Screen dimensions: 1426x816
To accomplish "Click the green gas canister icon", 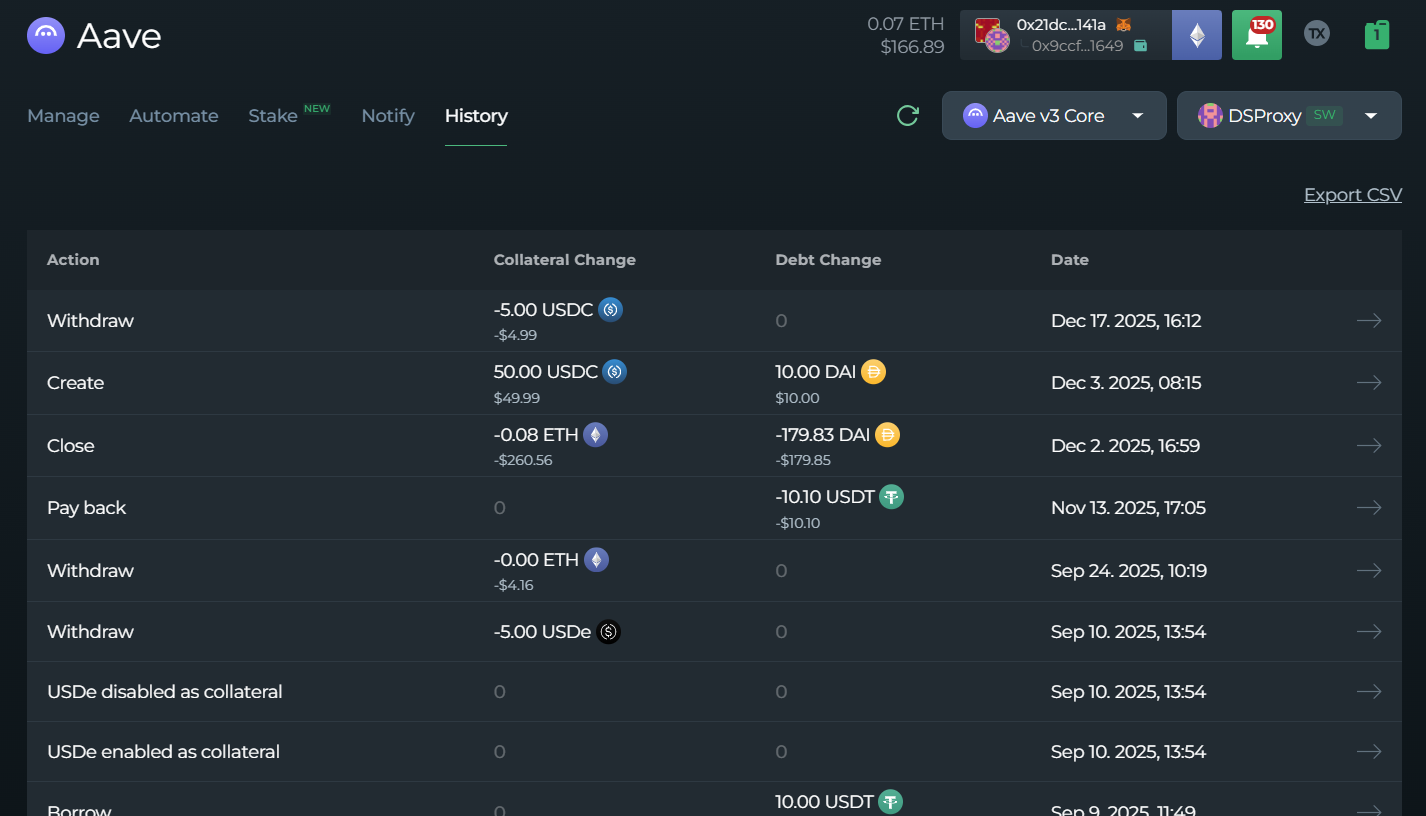I will pos(1377,35).
